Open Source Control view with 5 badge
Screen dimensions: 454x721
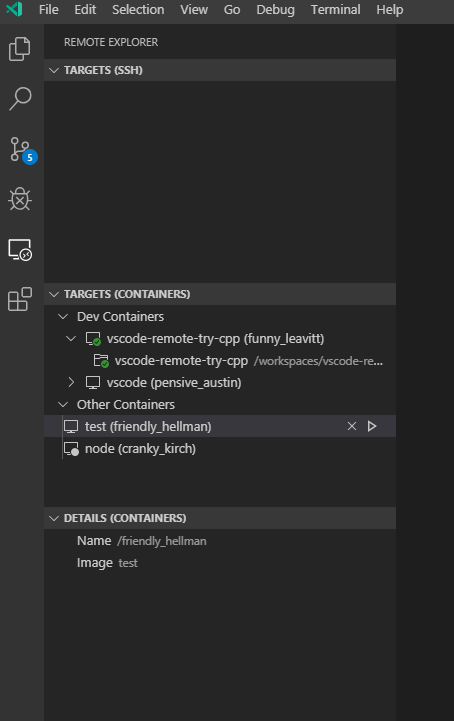point(22,150)
